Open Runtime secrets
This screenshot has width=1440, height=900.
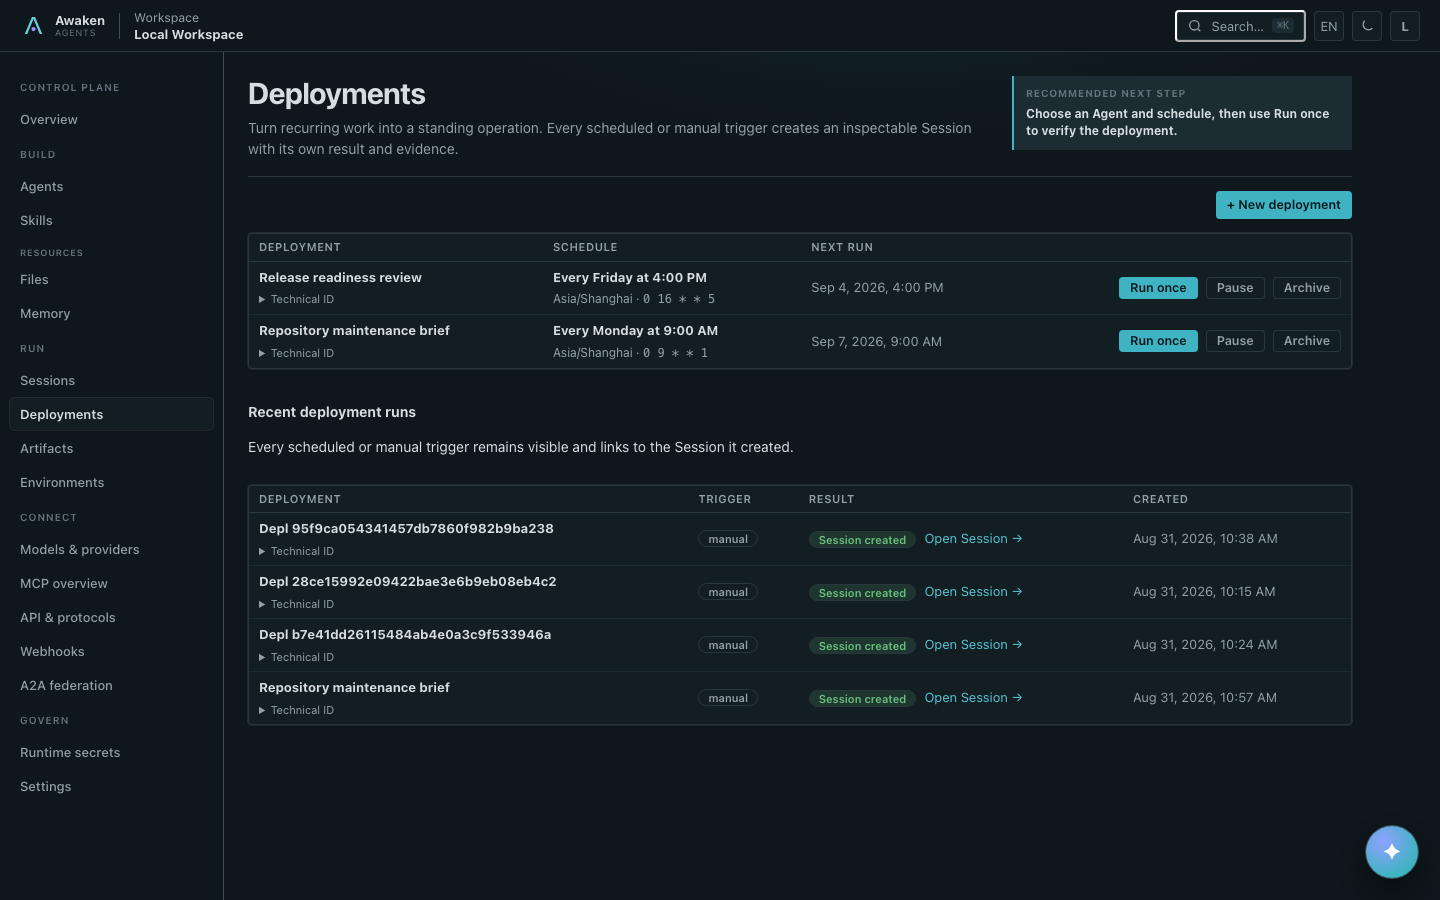111,752
